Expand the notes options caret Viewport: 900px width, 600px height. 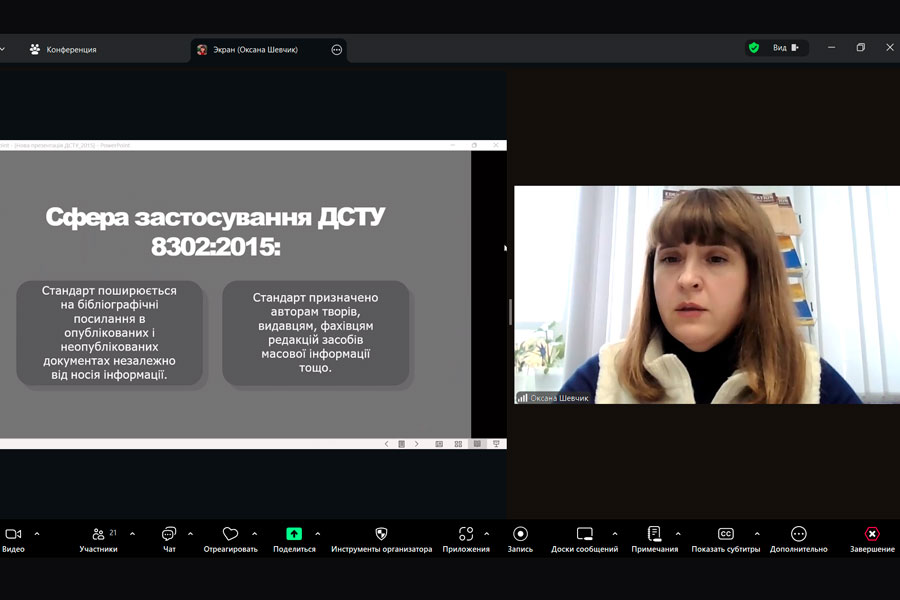point(678,534)
